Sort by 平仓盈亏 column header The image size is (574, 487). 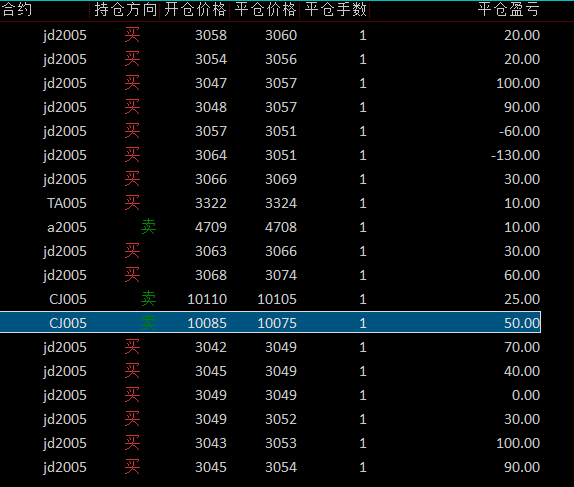(508, 10)
